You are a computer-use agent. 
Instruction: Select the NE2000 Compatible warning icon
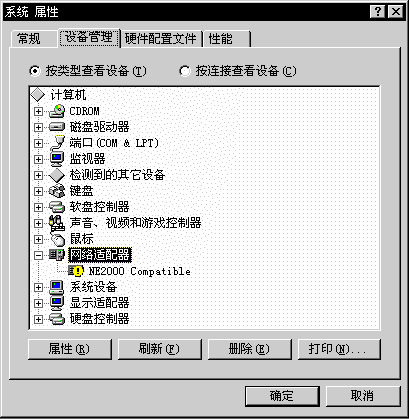(x=76, y=271)
